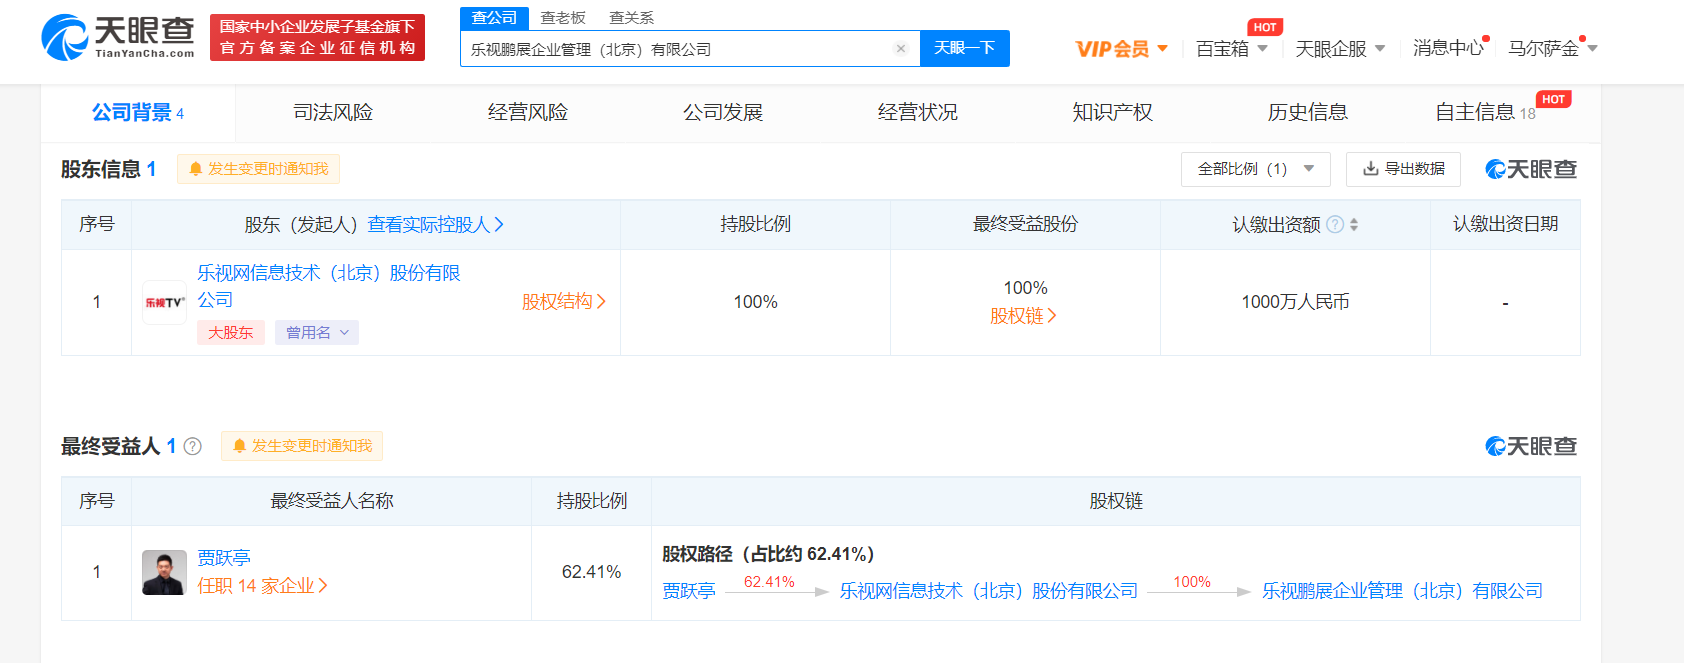Clear the search box text
1684x663 pixels.
pos(900,48)
